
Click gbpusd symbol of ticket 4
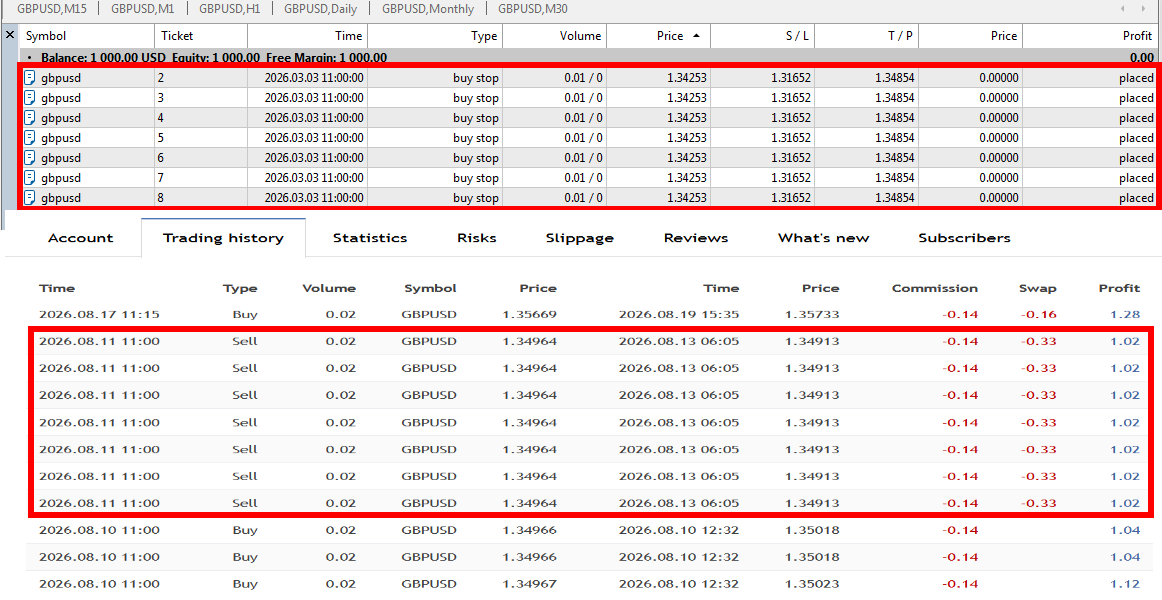click(x=62, y=118)
